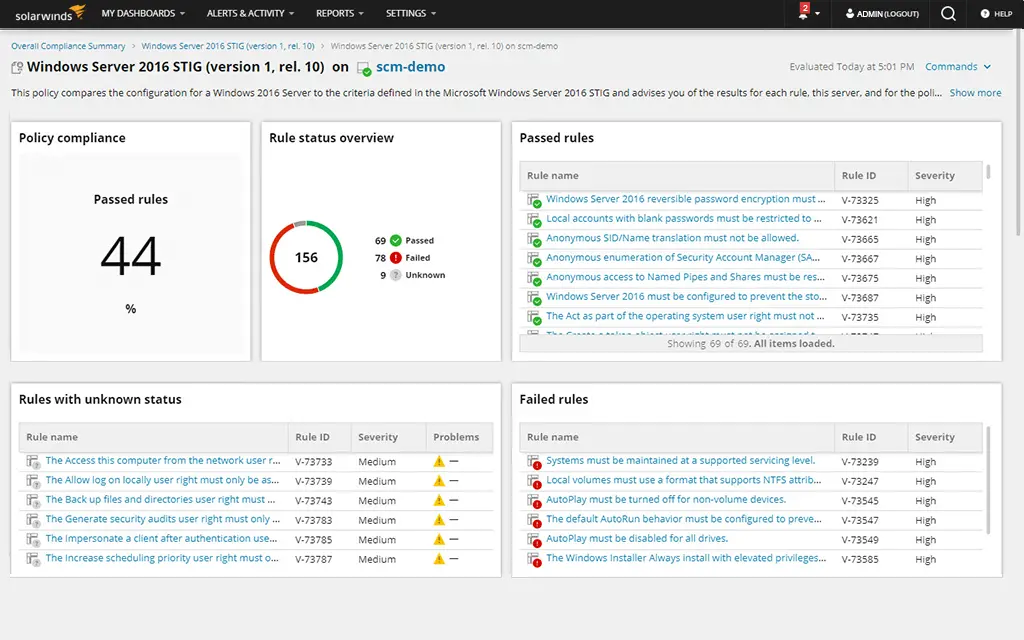Click the policy icon beside the page title
The width and height of the screenshot is (1024, 640).
(x=17, y=67)
